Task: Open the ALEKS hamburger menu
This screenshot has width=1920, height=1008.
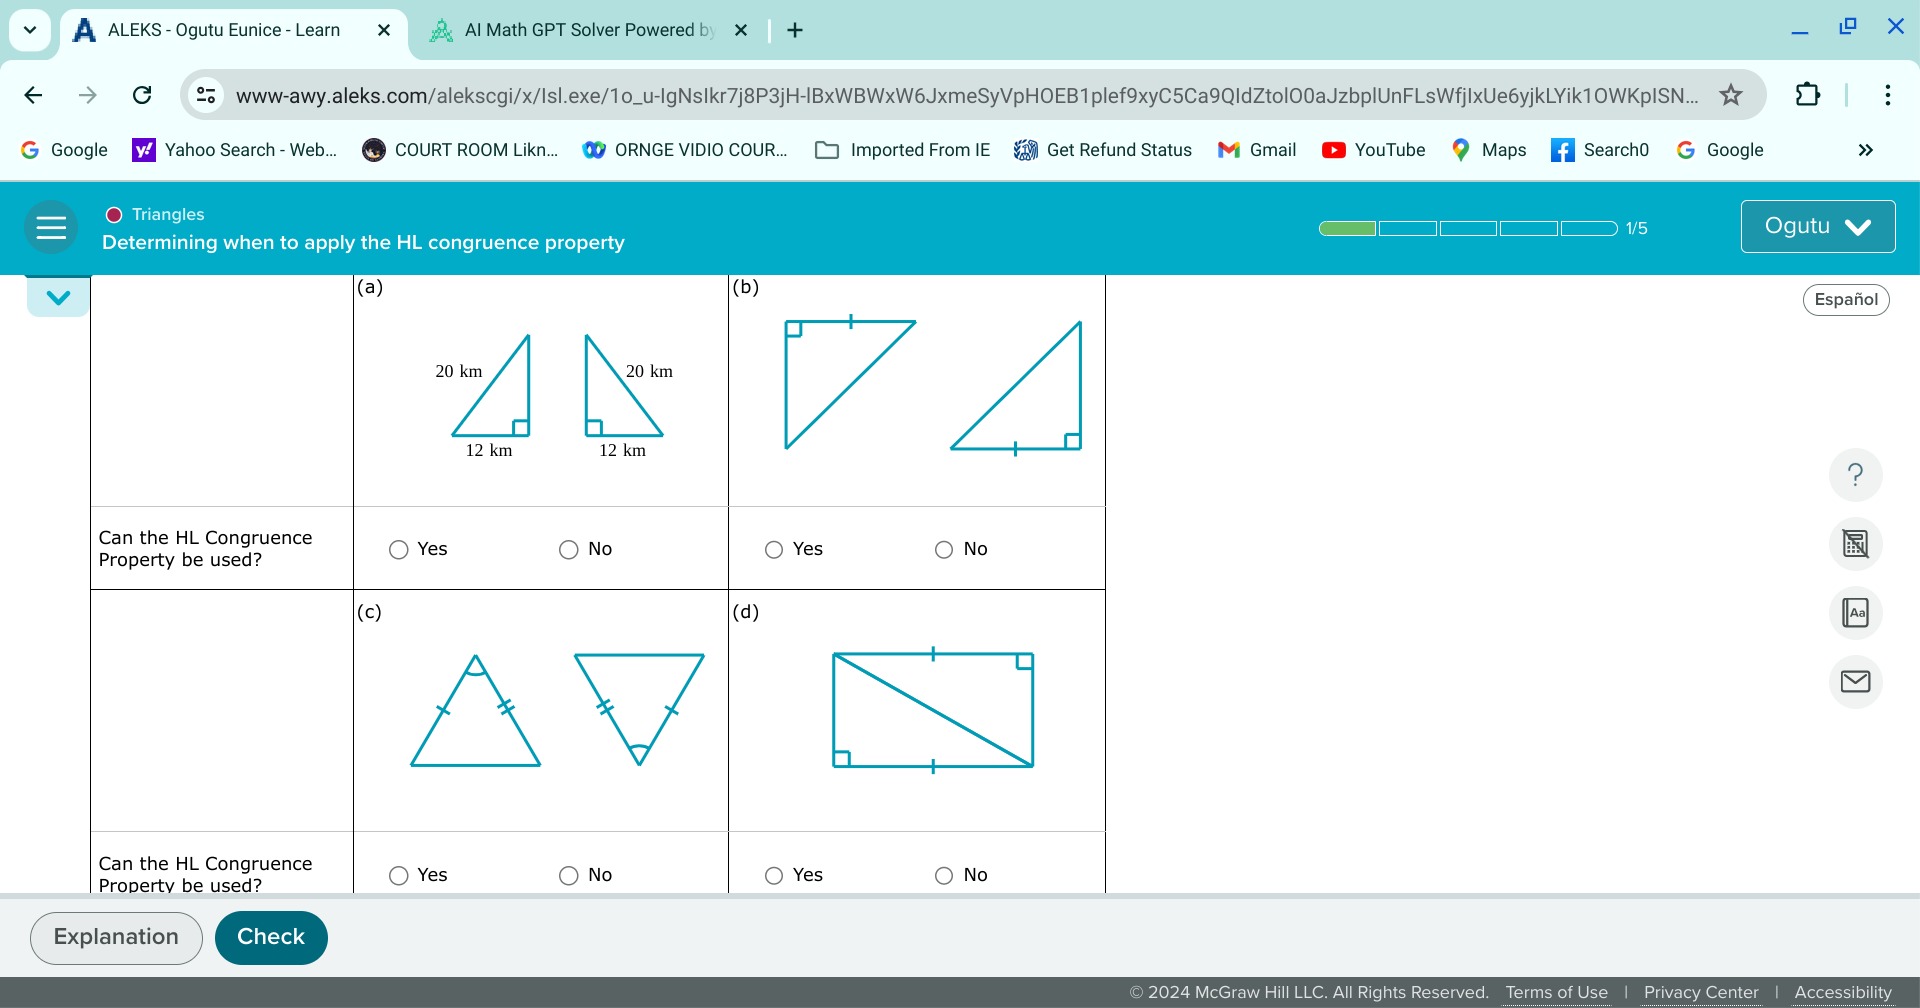Action: [x=51, y=228]
